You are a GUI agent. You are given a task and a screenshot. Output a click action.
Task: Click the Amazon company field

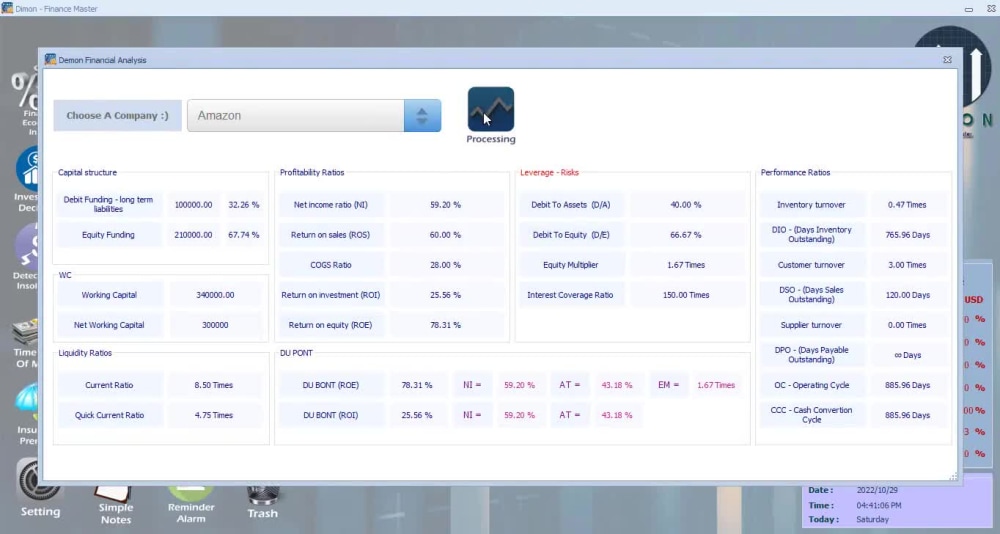(296, 115)
